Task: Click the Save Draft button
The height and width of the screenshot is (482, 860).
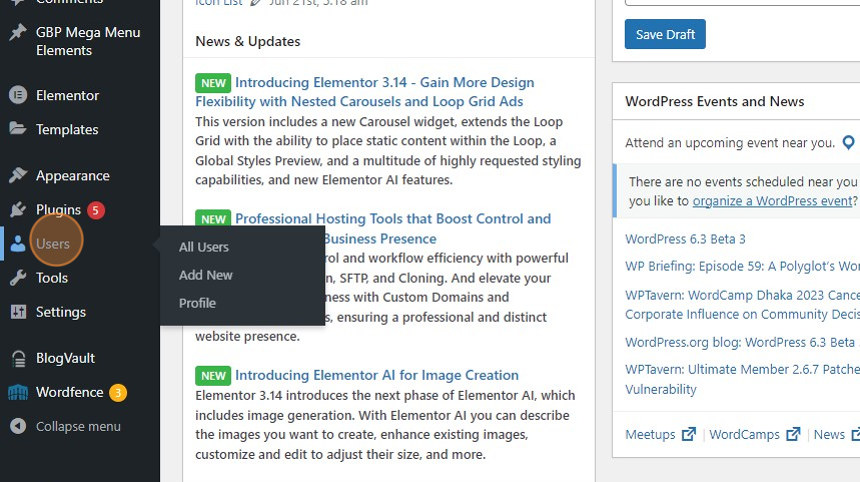Action: 665,34
